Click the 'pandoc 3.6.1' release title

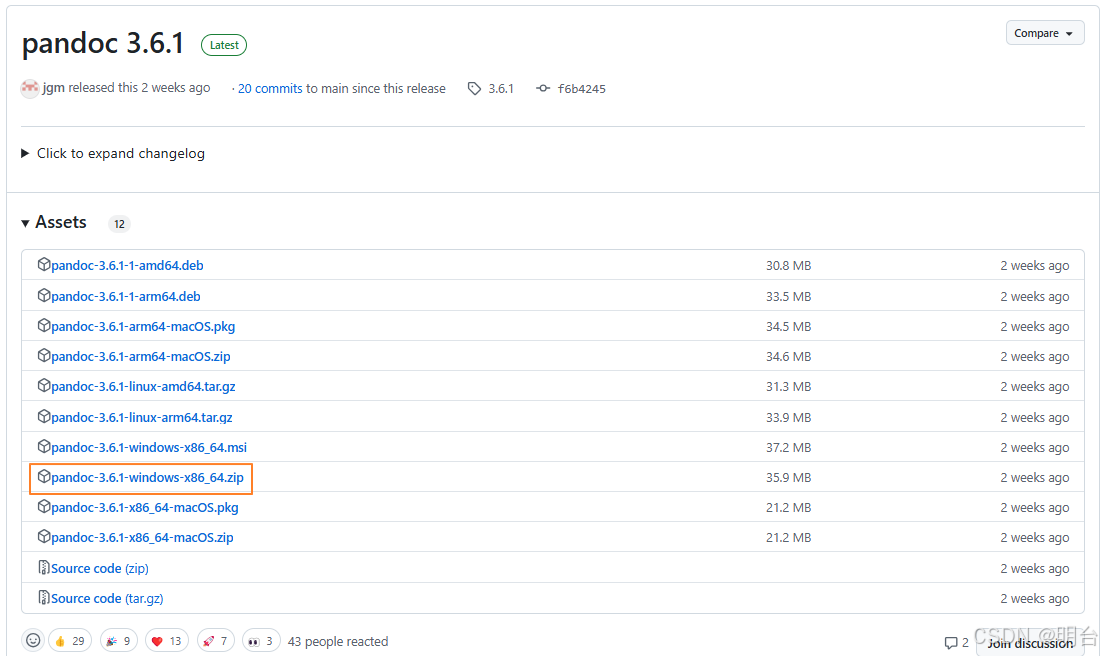[x=103, y=44]
